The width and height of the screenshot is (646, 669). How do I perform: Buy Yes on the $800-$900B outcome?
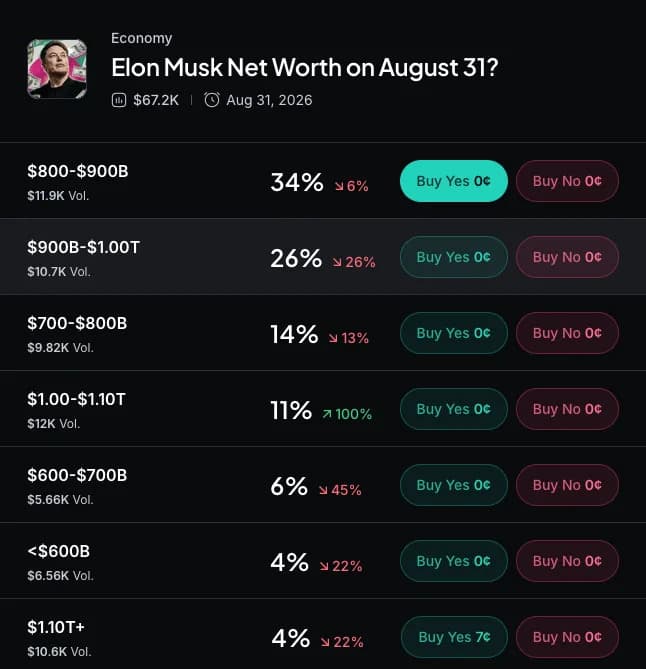coord(454,181)
